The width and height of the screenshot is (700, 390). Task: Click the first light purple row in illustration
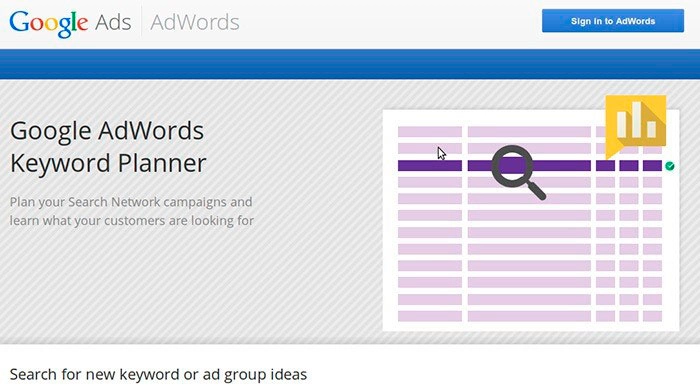click(530, 132)
